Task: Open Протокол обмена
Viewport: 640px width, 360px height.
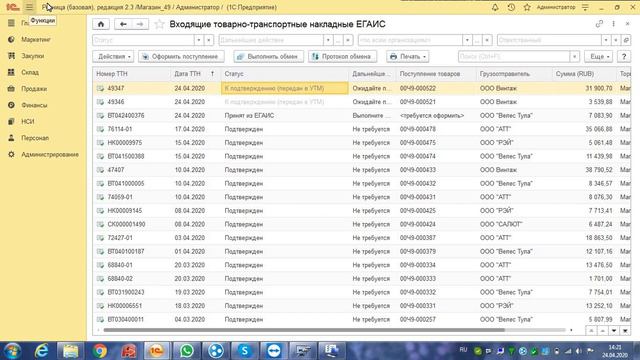Action: pos(342,56)
